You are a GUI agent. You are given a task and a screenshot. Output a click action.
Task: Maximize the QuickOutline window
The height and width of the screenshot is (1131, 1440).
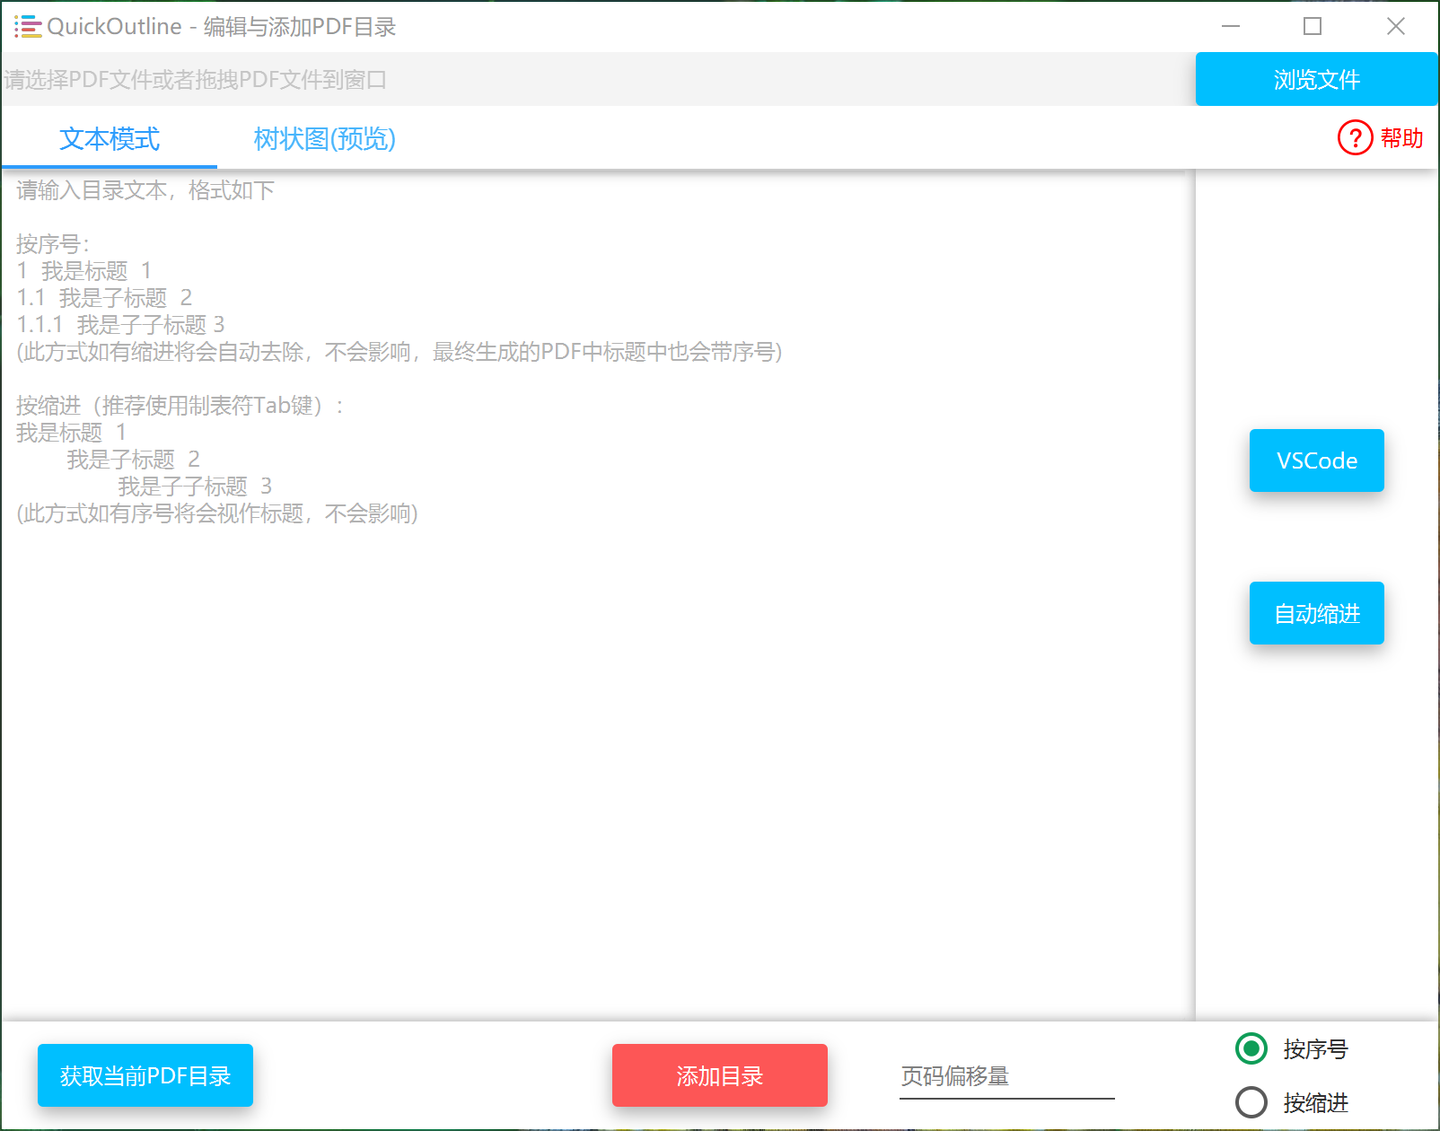1312,26
